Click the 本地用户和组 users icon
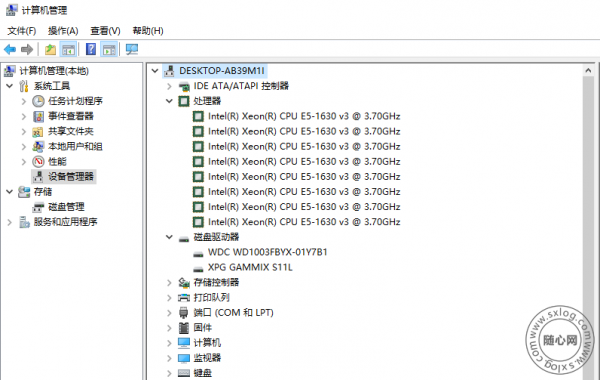 click(38, 147)
